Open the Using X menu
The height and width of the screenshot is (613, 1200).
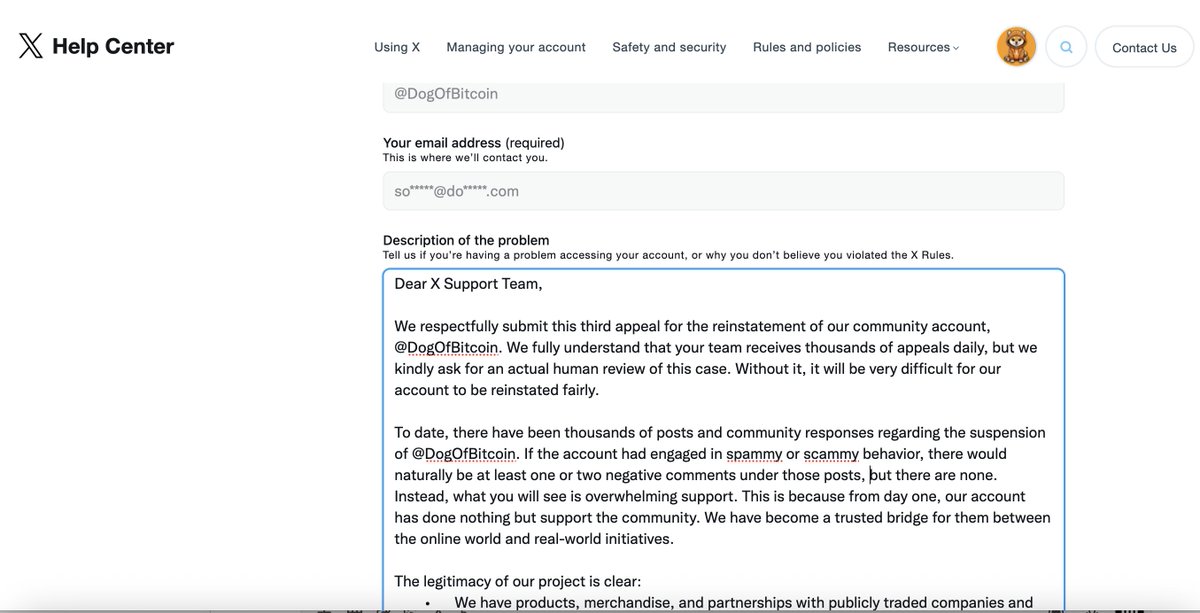pos(397,47)
